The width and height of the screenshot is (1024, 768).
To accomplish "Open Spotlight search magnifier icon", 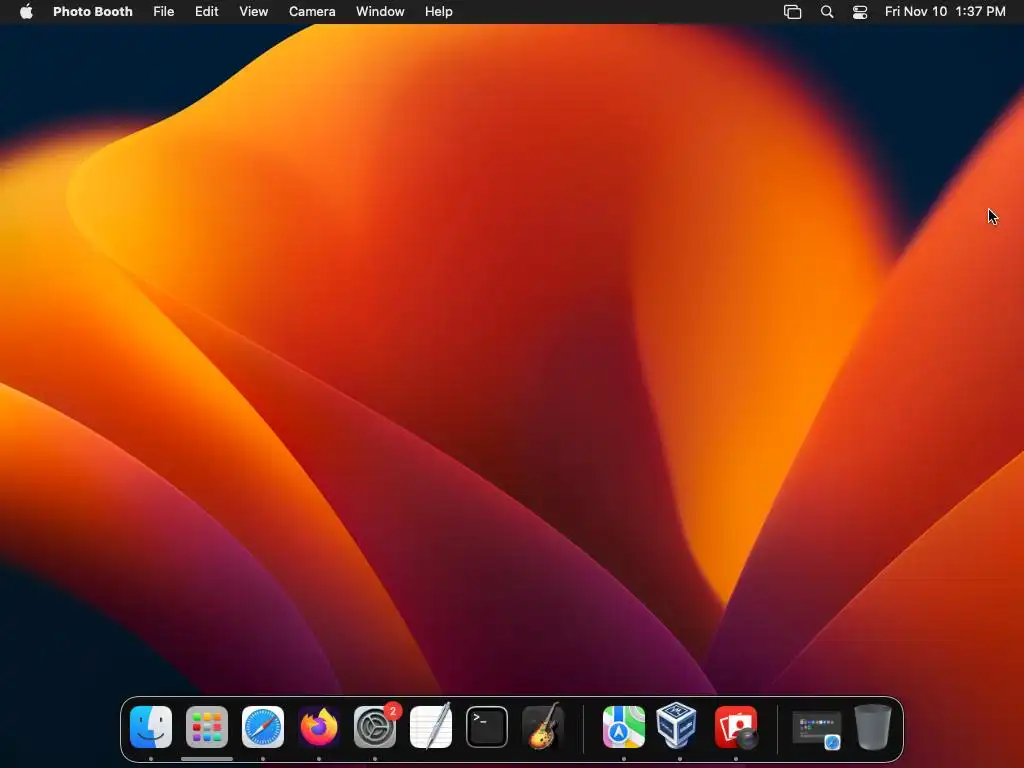I will [827, 12].
